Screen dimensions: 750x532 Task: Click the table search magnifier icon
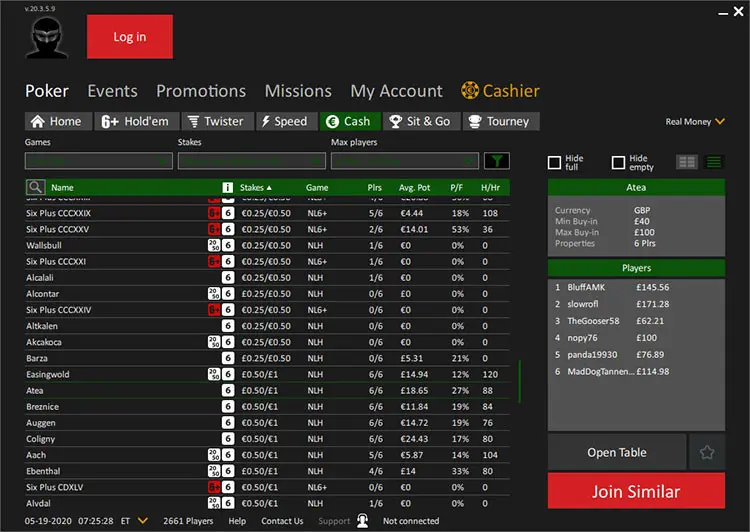pyautogui.click(x=35, y=187)
